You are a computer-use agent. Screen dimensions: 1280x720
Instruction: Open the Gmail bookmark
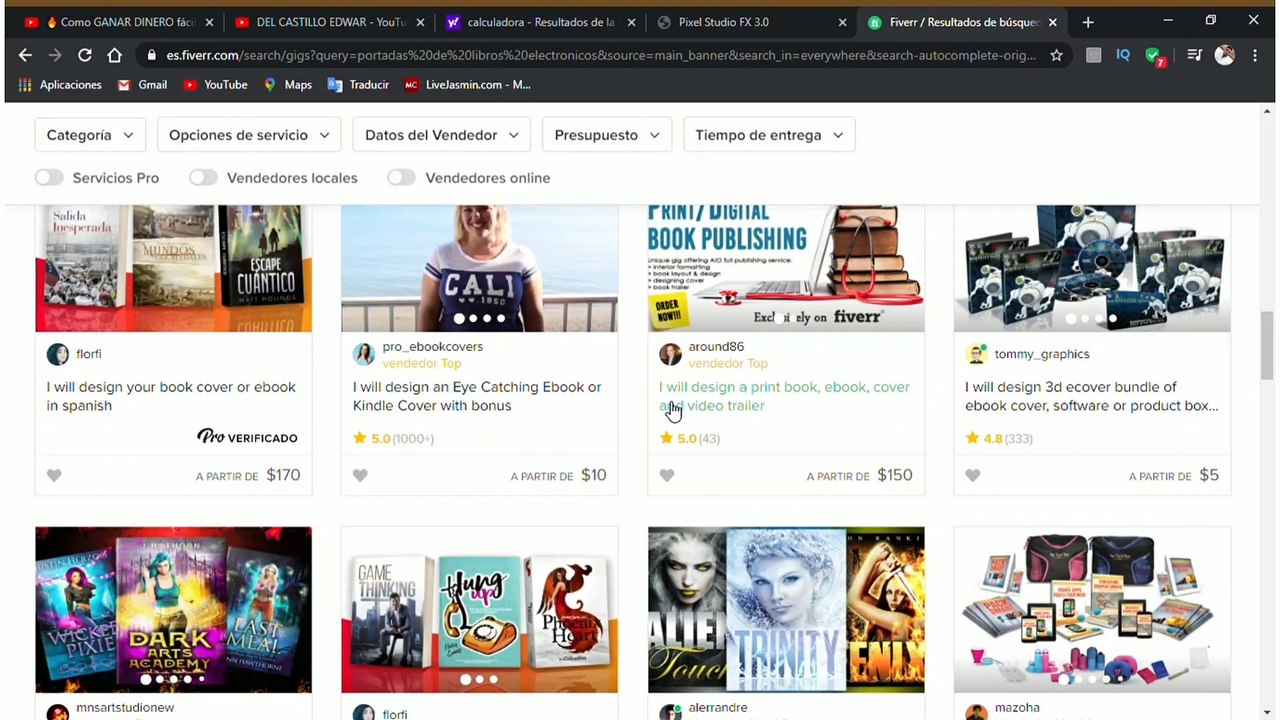pos(142,85)
